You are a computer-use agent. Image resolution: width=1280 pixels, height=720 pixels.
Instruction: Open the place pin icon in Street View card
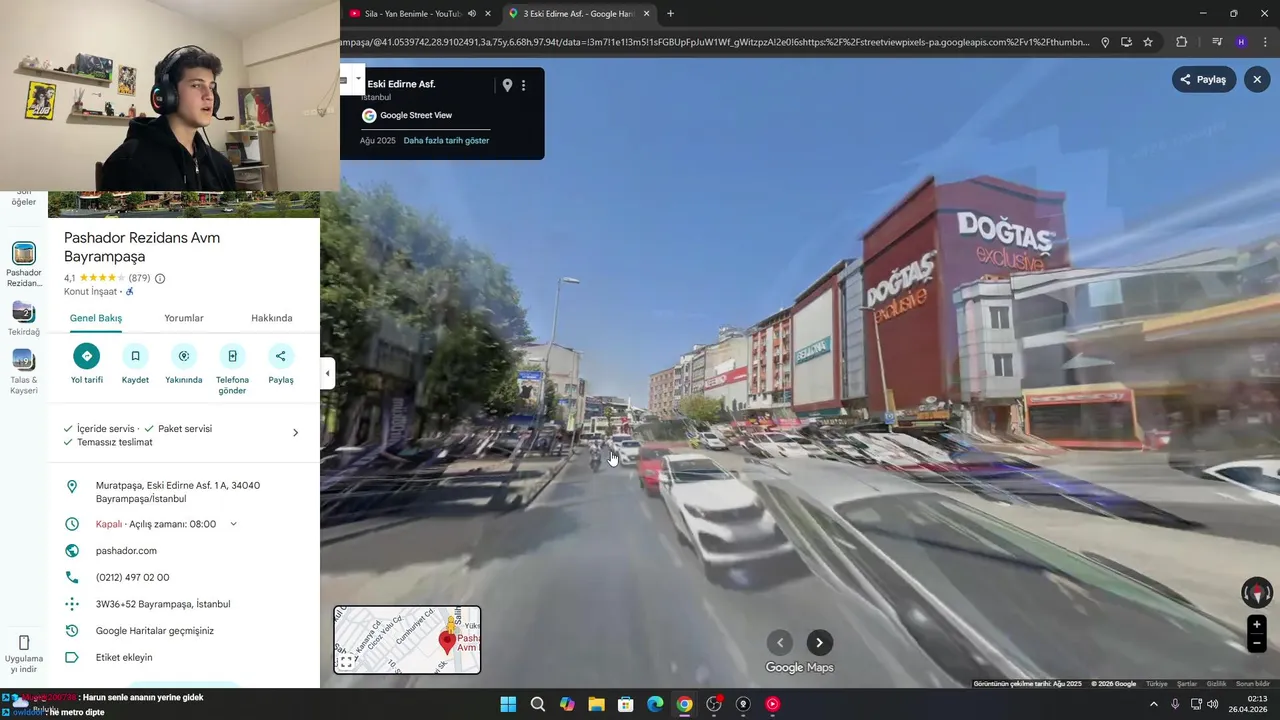(x=507, y=85)
